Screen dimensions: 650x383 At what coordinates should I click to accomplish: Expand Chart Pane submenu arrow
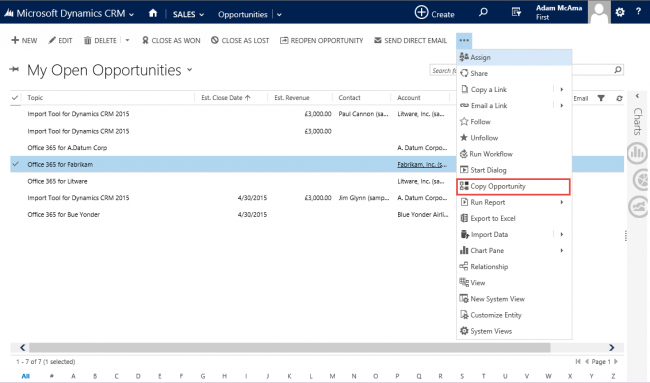tap(562, 250)
